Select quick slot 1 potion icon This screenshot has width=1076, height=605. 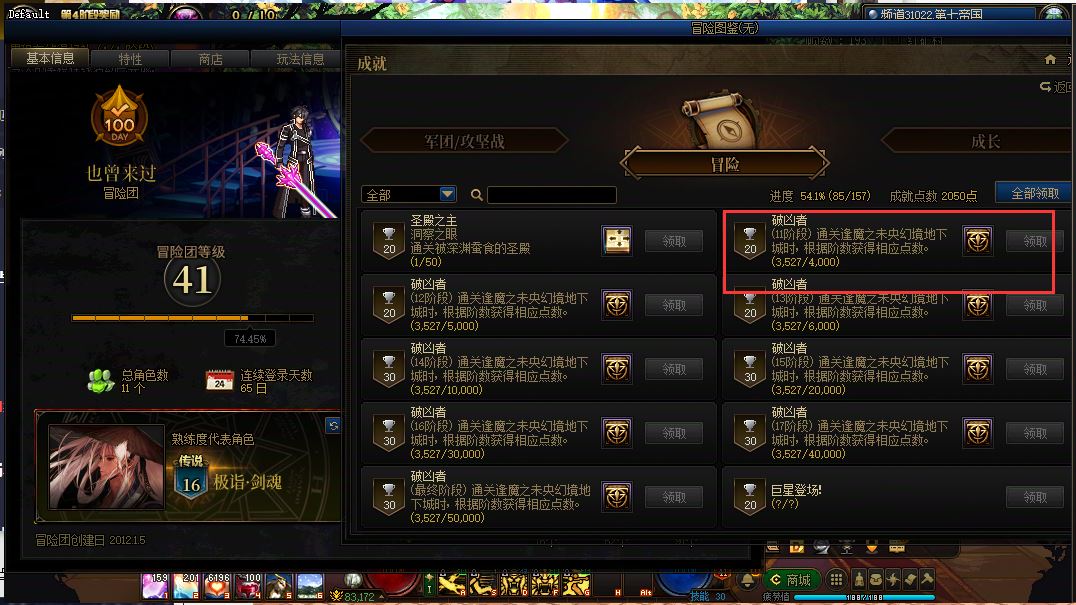point(155,586)
